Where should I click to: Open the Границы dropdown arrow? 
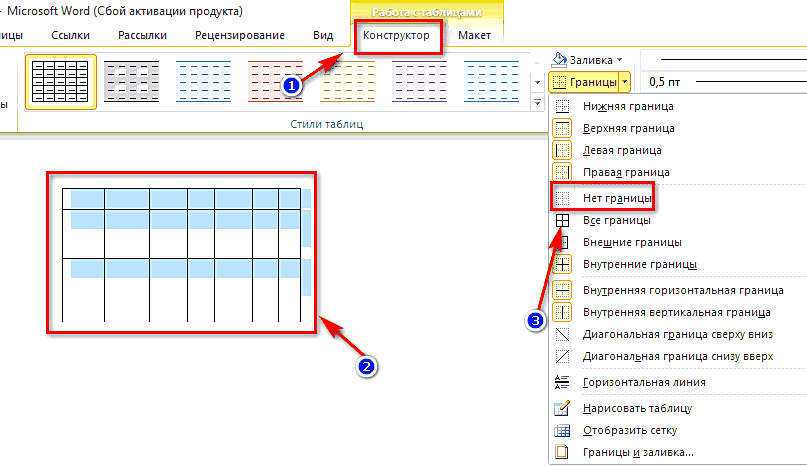point(625,81)
